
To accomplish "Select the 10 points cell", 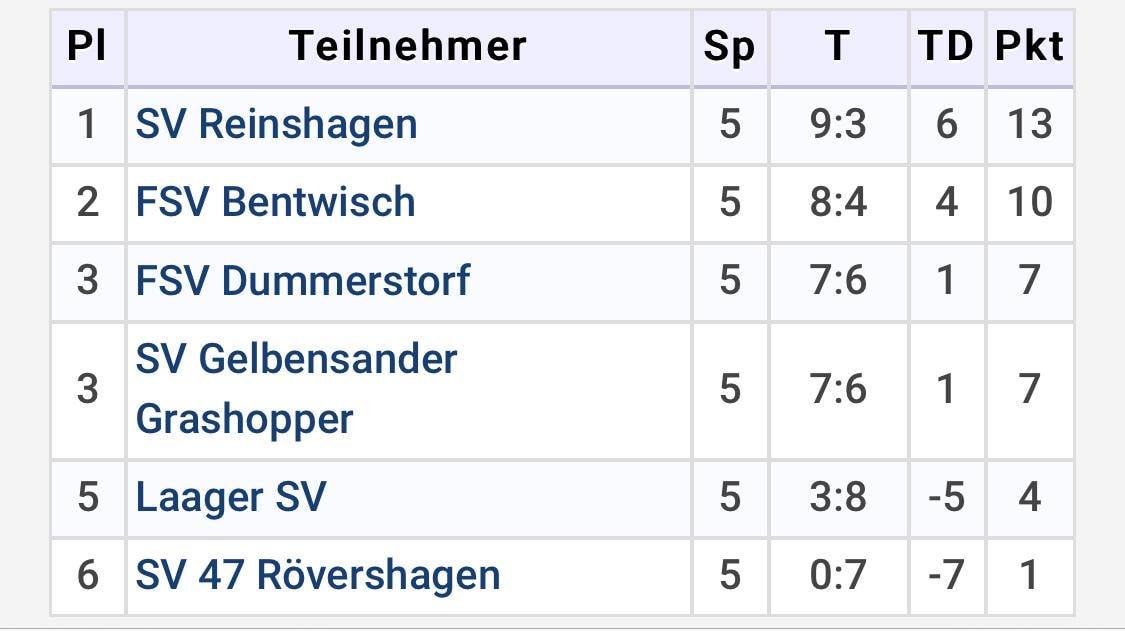I will click(1029, 202).
